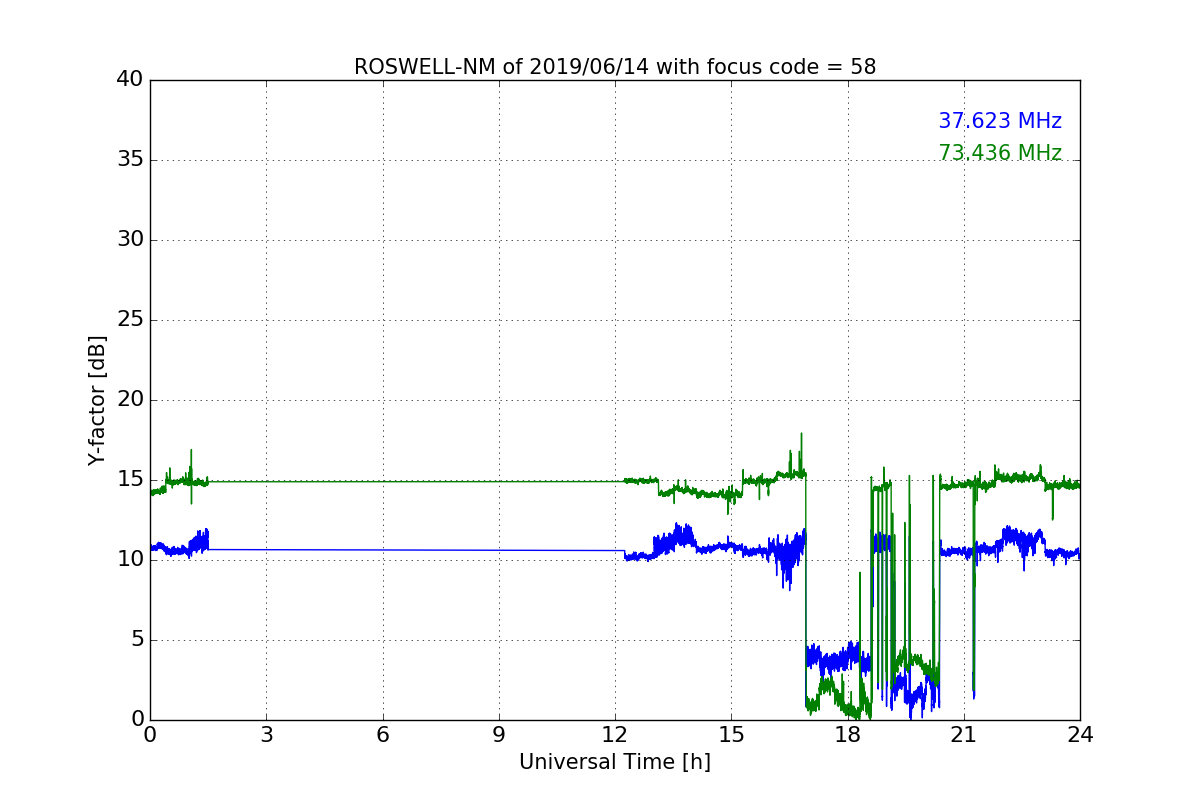Click the x-axis tick label 12
The image size is (1200, 800).
[615, 735]
